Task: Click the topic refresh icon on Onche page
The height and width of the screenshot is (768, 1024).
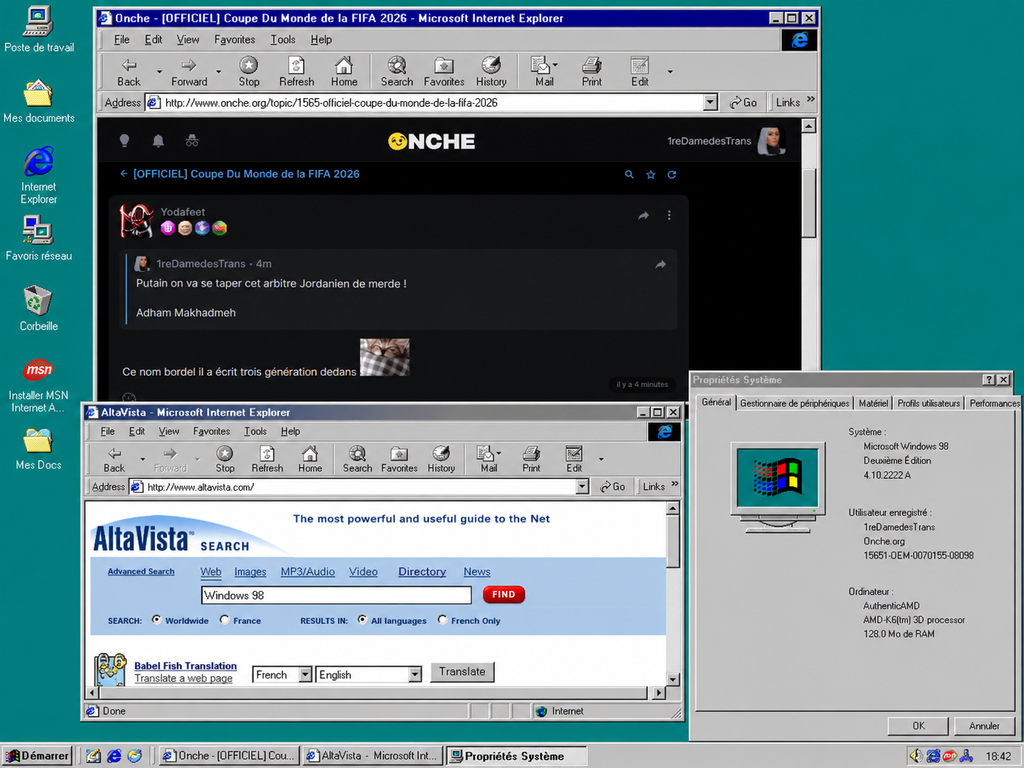Action: point(671,175)
